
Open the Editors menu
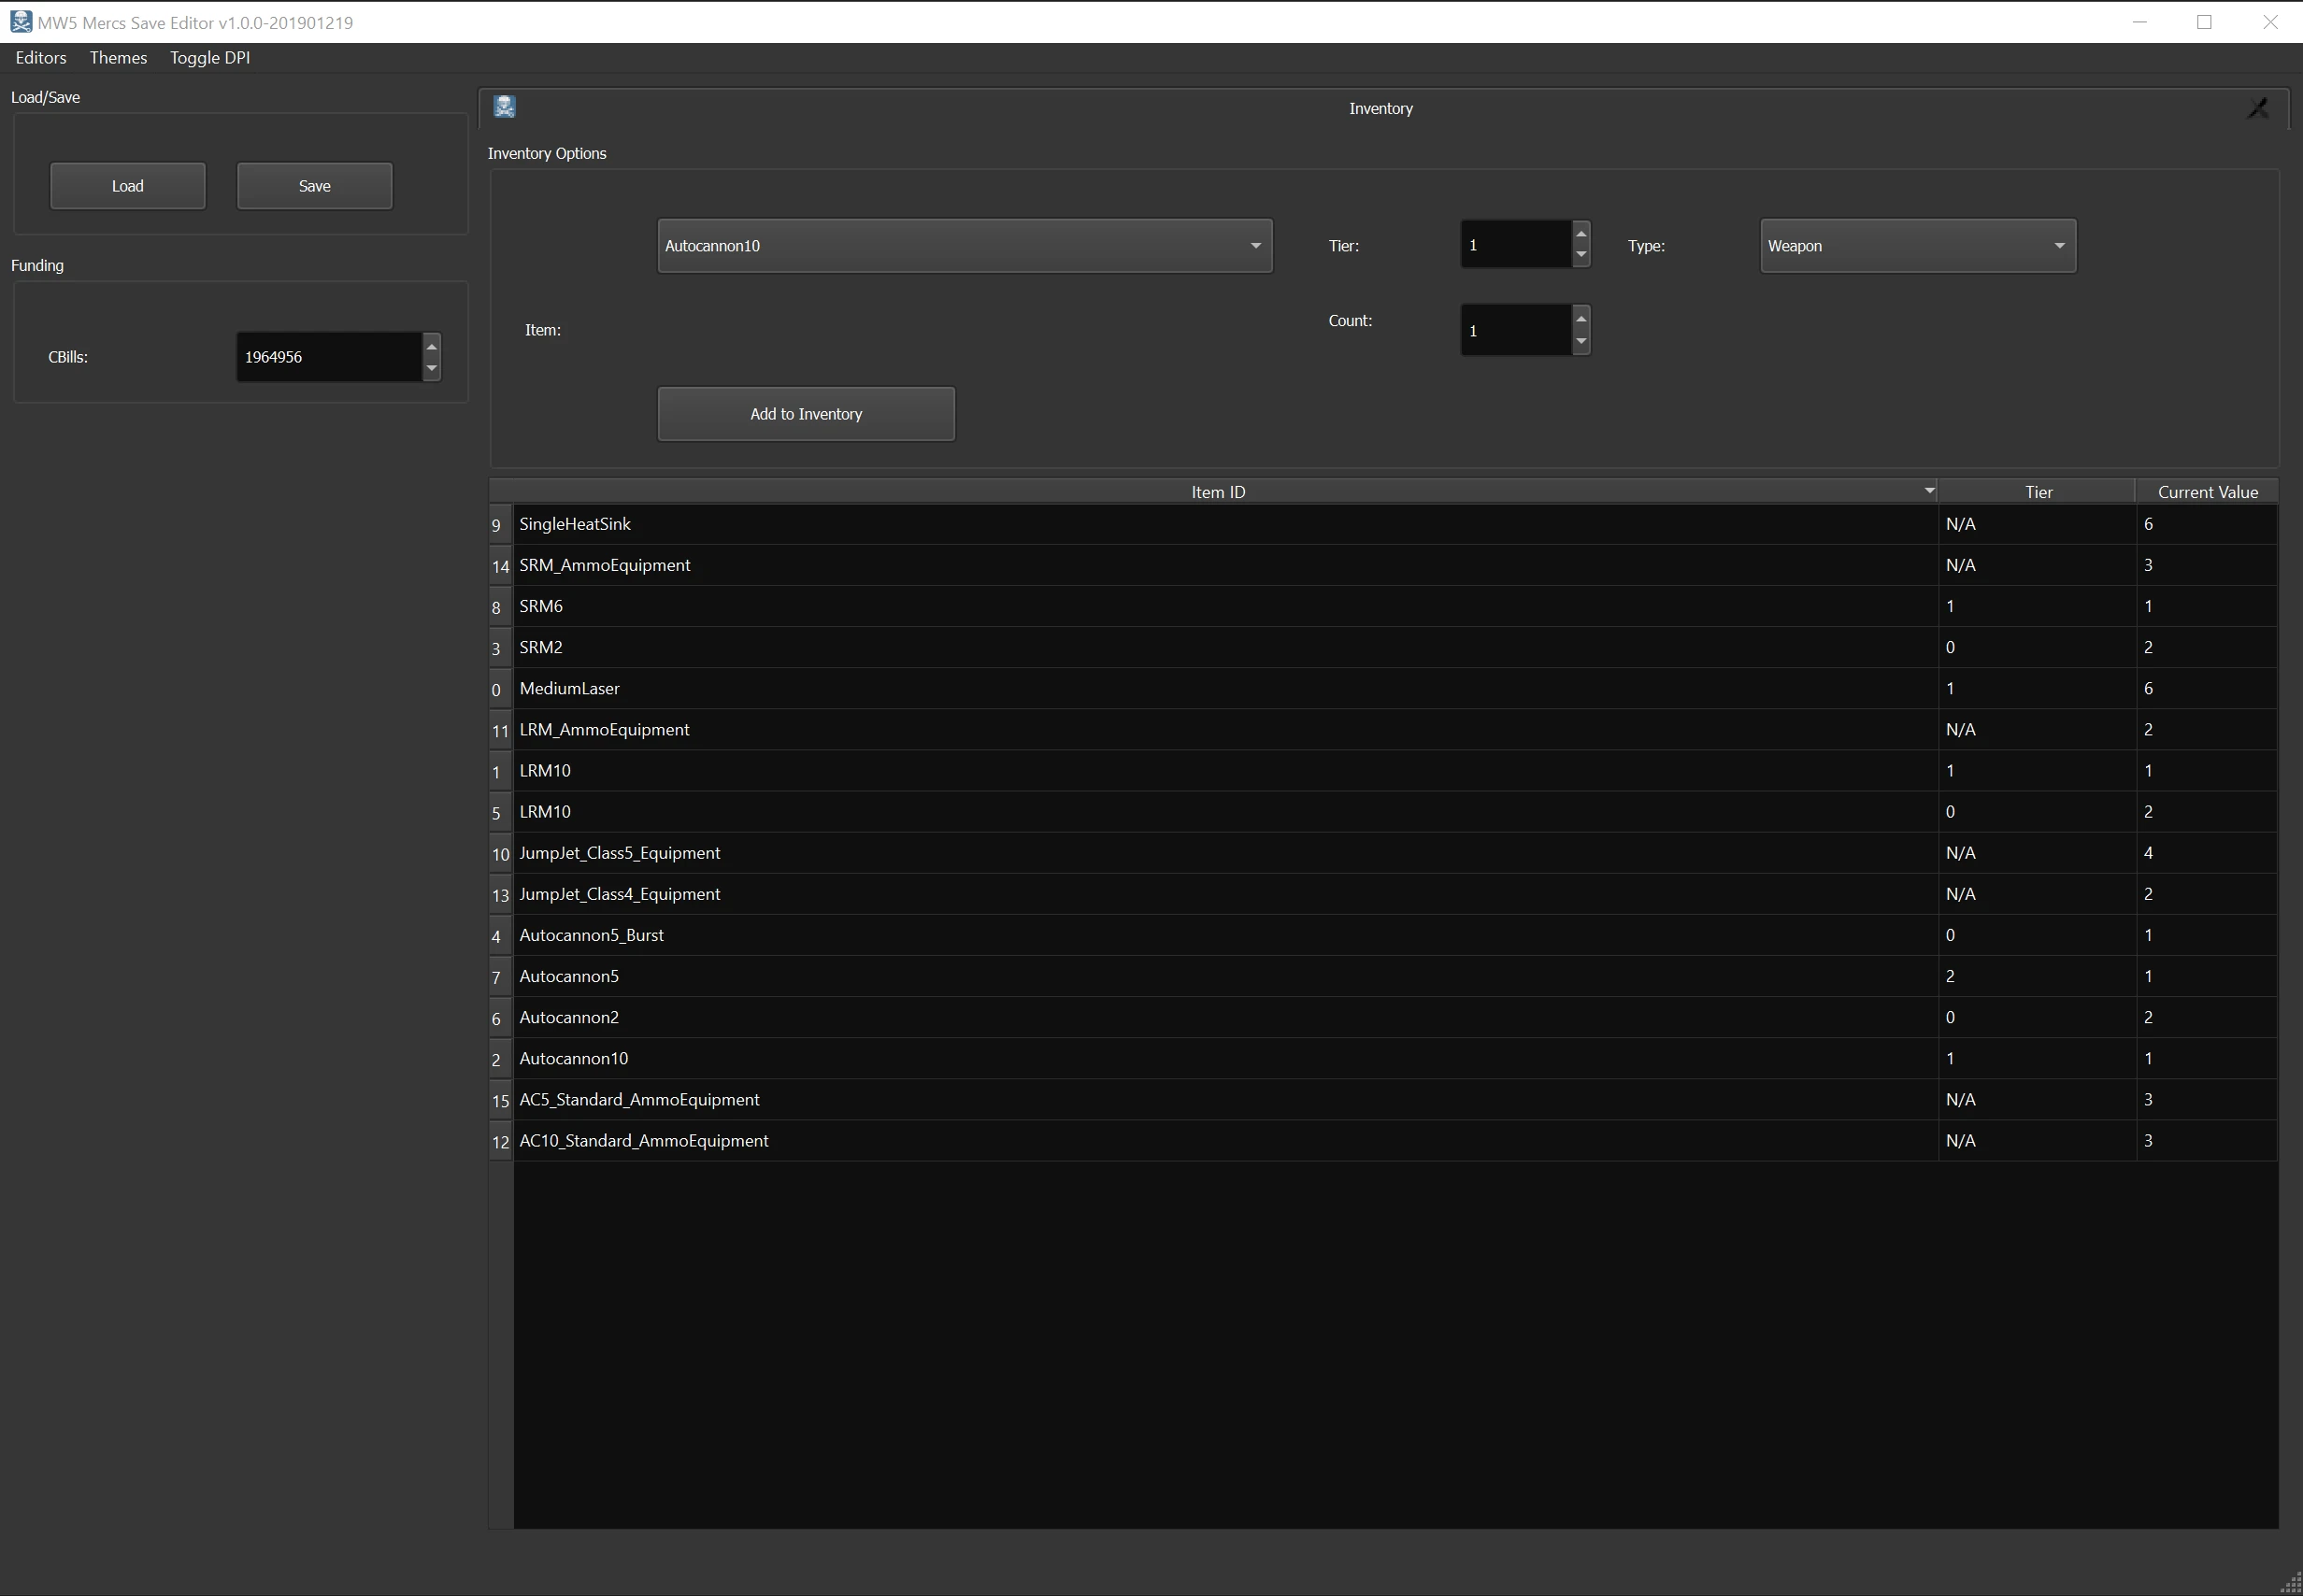pos(41,58)
